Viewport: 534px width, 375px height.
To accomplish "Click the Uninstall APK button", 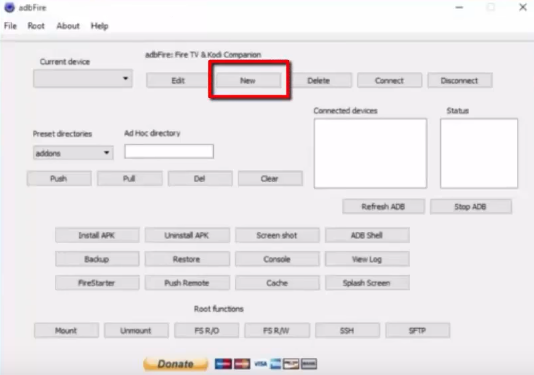I will [187, 235].
